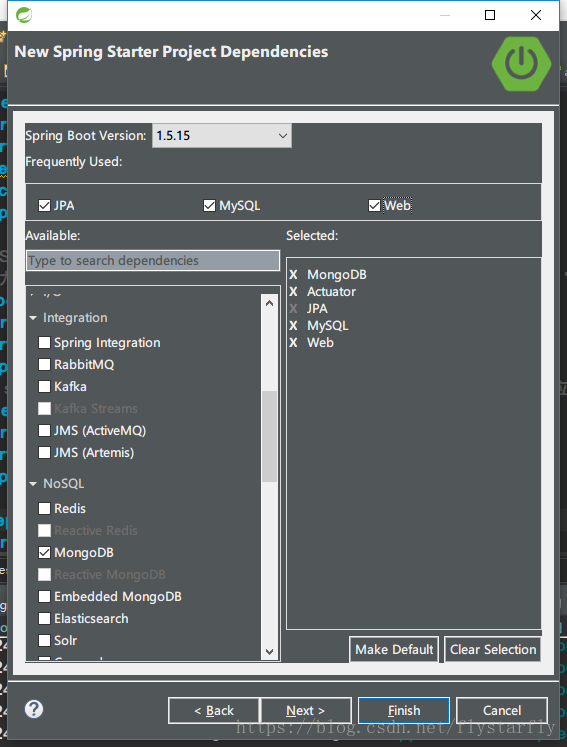The image size is (567, 747).
Task: Select MySQL text in Selected list
Action: [x=328, y=326]
